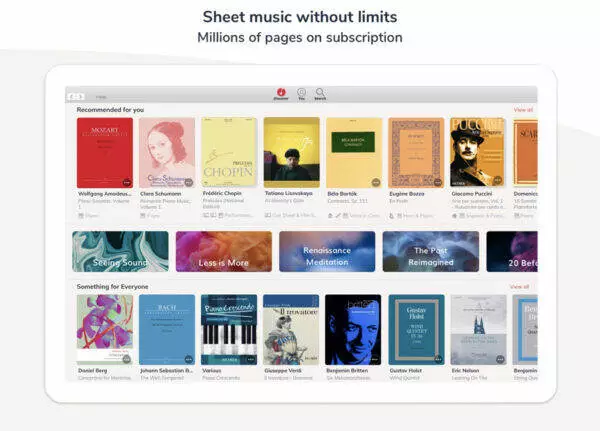The image size is (600, 431).
Task: Open the Renaissance Meditation playlist card
Action: click(327, 251)
